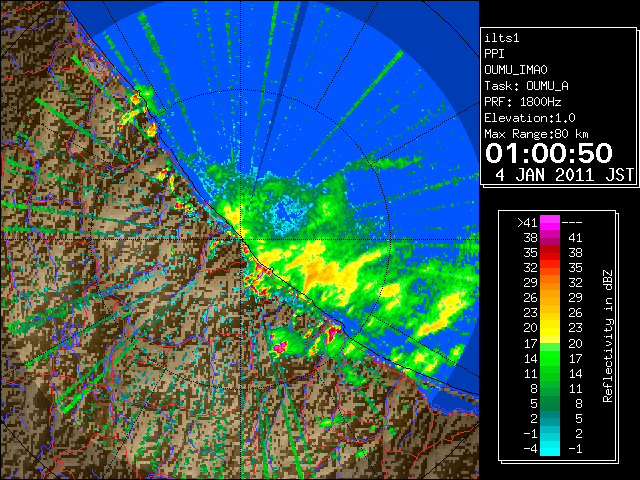Click the 'Reflectivity in dBZ' axis label
Viewport: 640px width, 480px height.
click(x=608, y=336)
